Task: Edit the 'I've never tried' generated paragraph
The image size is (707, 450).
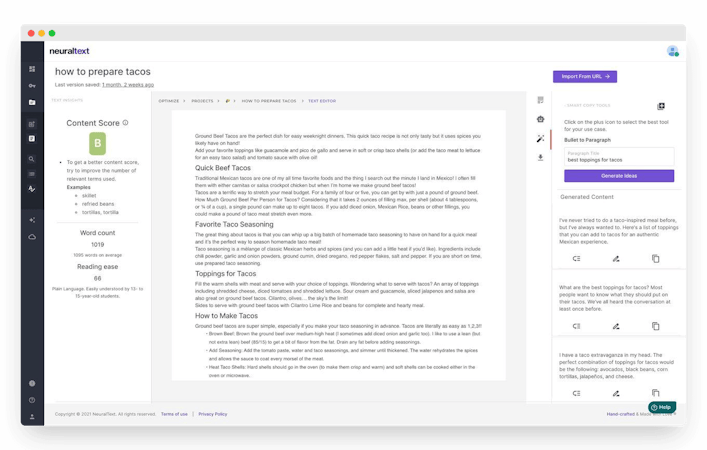Action: pyautogui.click(x=616, y=258)
